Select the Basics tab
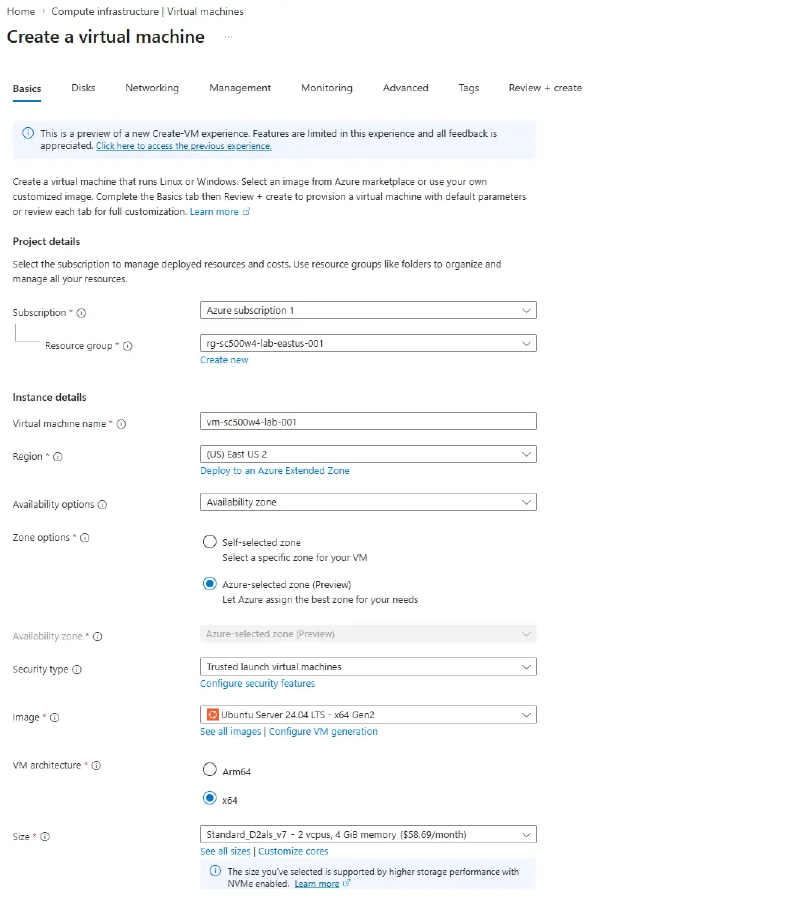The height and width of the screenshot is (901, 800). point(27,88)
